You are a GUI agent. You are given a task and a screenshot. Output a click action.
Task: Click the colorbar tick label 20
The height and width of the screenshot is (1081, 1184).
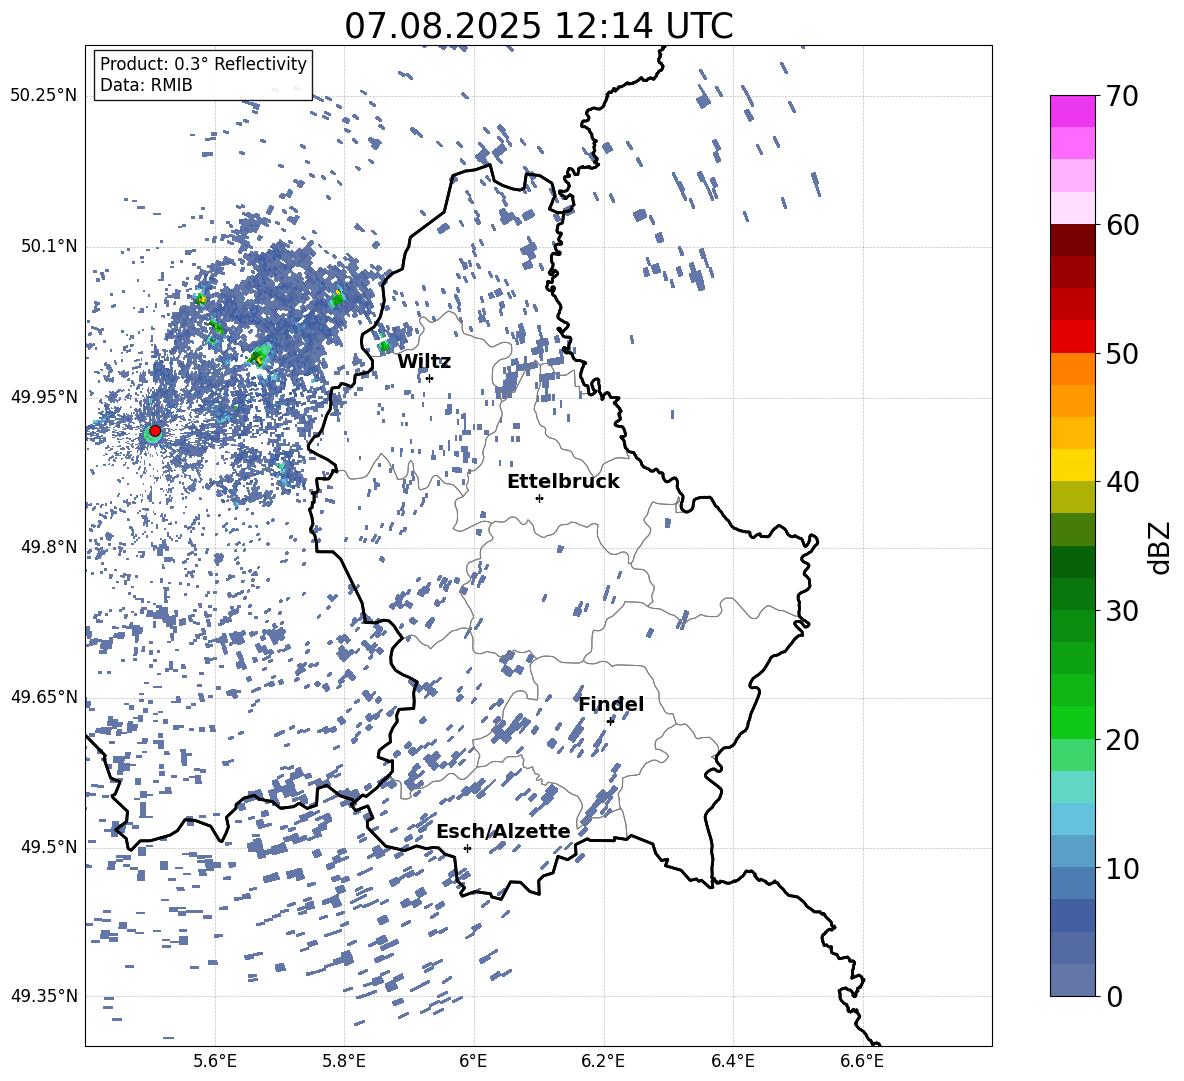[x=1122, y=739]
